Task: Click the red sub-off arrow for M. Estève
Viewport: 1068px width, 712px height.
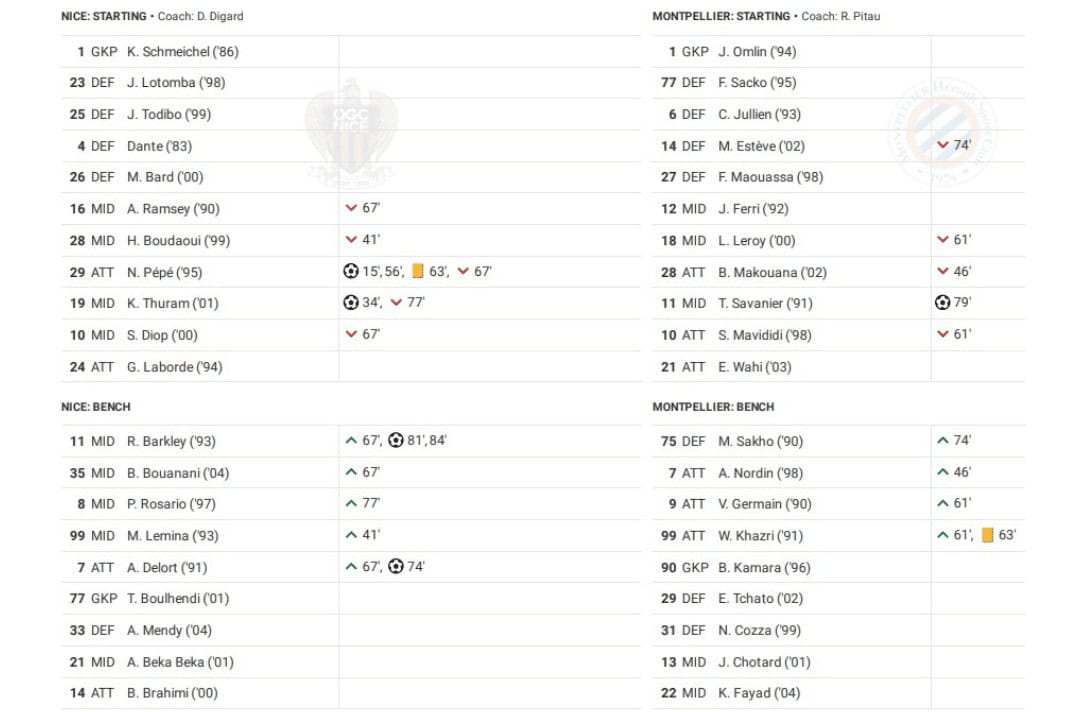Action: (943, 145)
